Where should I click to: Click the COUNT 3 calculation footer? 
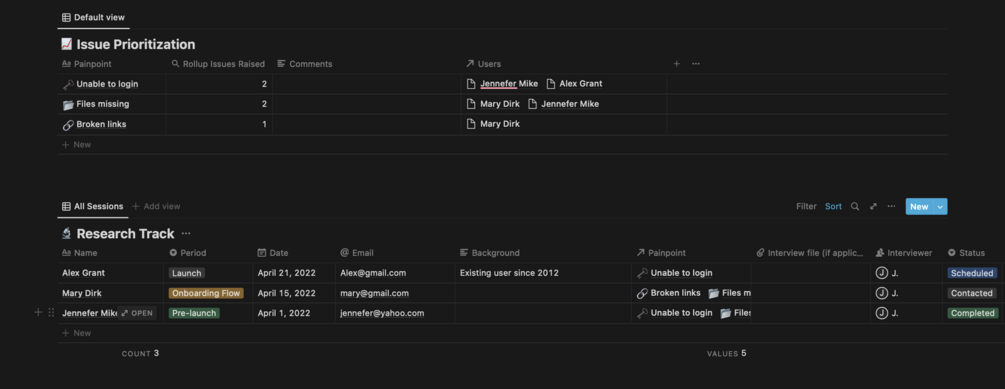[140, 354]
